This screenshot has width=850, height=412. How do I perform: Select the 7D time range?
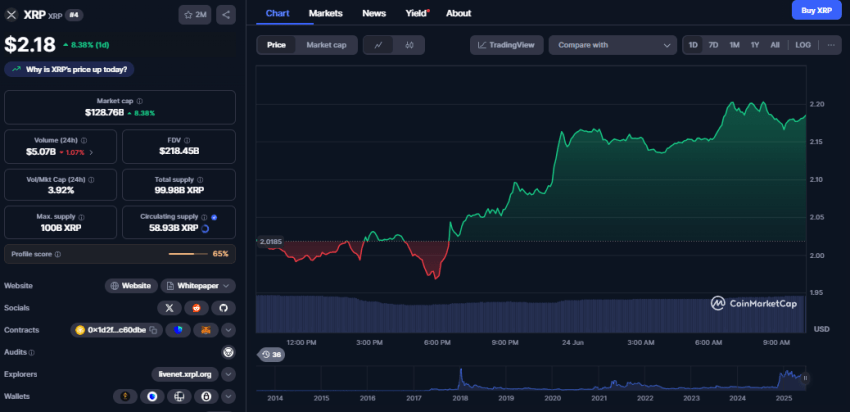pos(713,45)
